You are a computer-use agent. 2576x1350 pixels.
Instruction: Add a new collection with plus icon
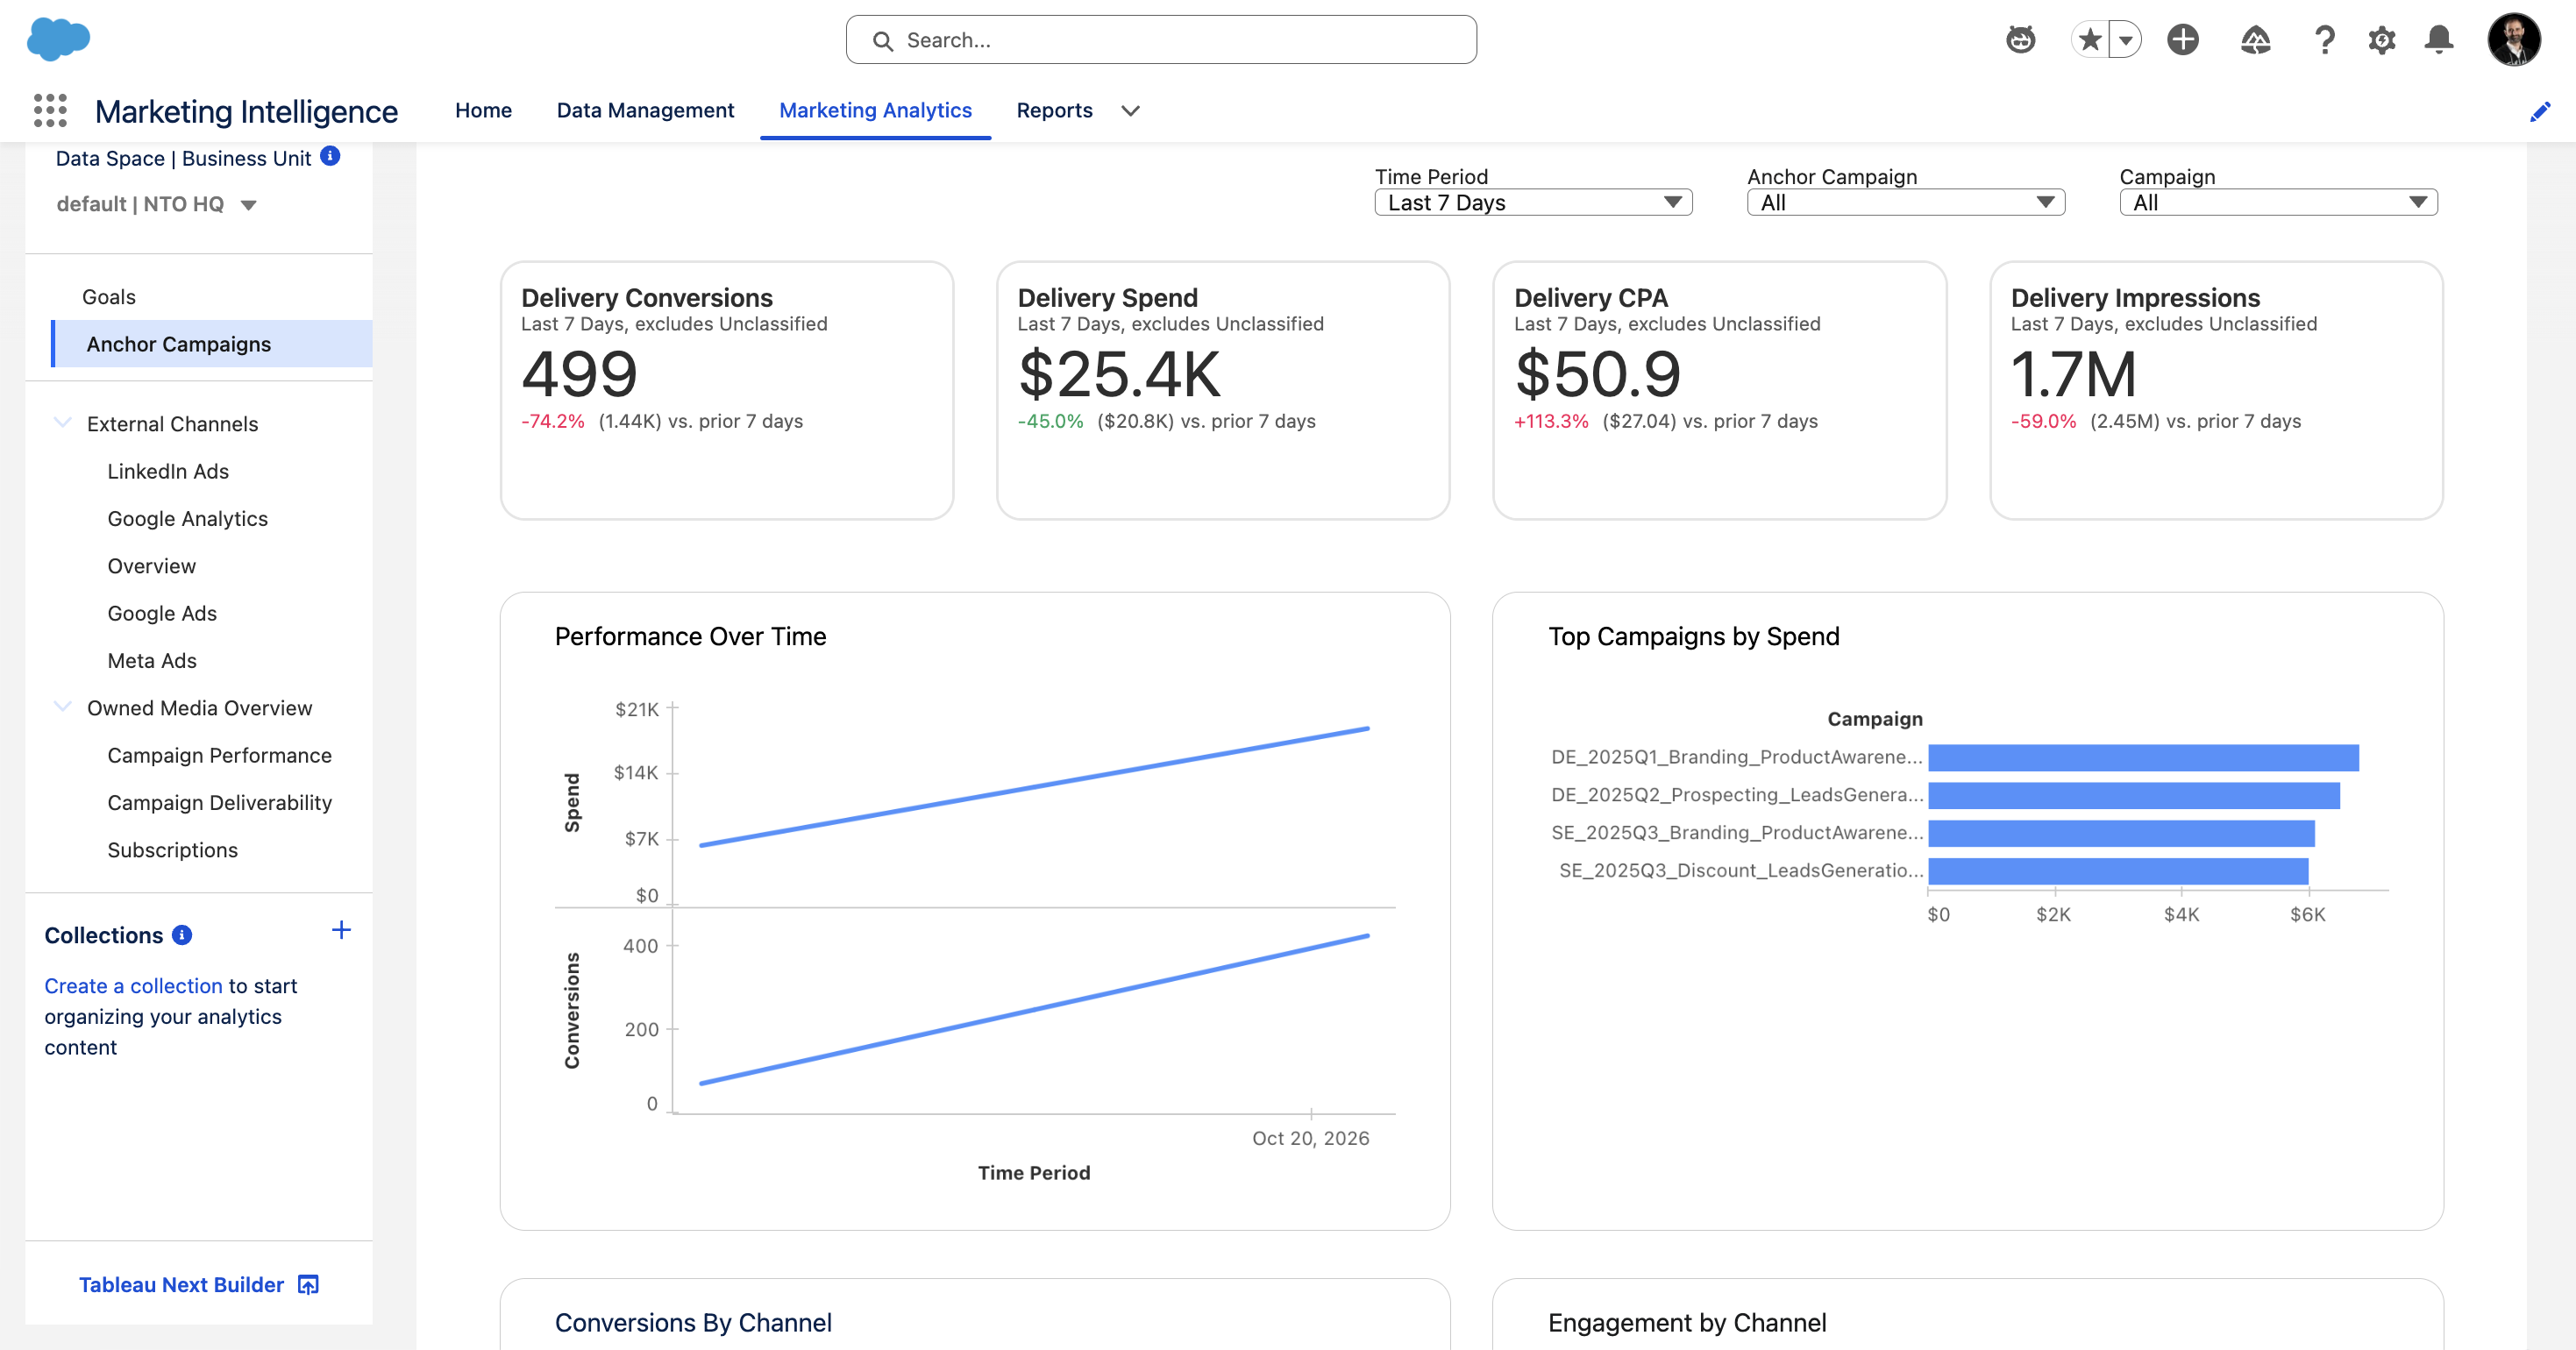click(x=341, y=930)
